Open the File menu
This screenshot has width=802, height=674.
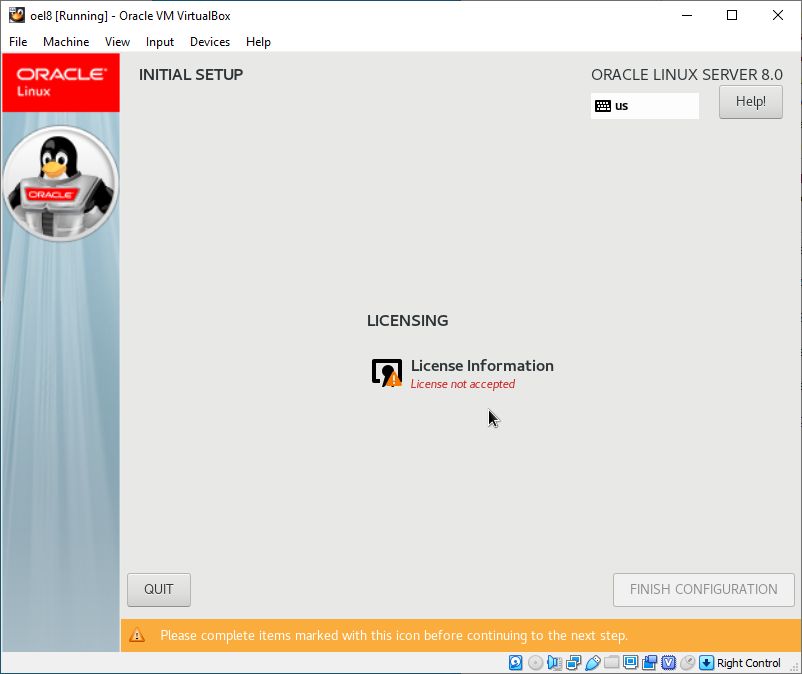[18, 42]
